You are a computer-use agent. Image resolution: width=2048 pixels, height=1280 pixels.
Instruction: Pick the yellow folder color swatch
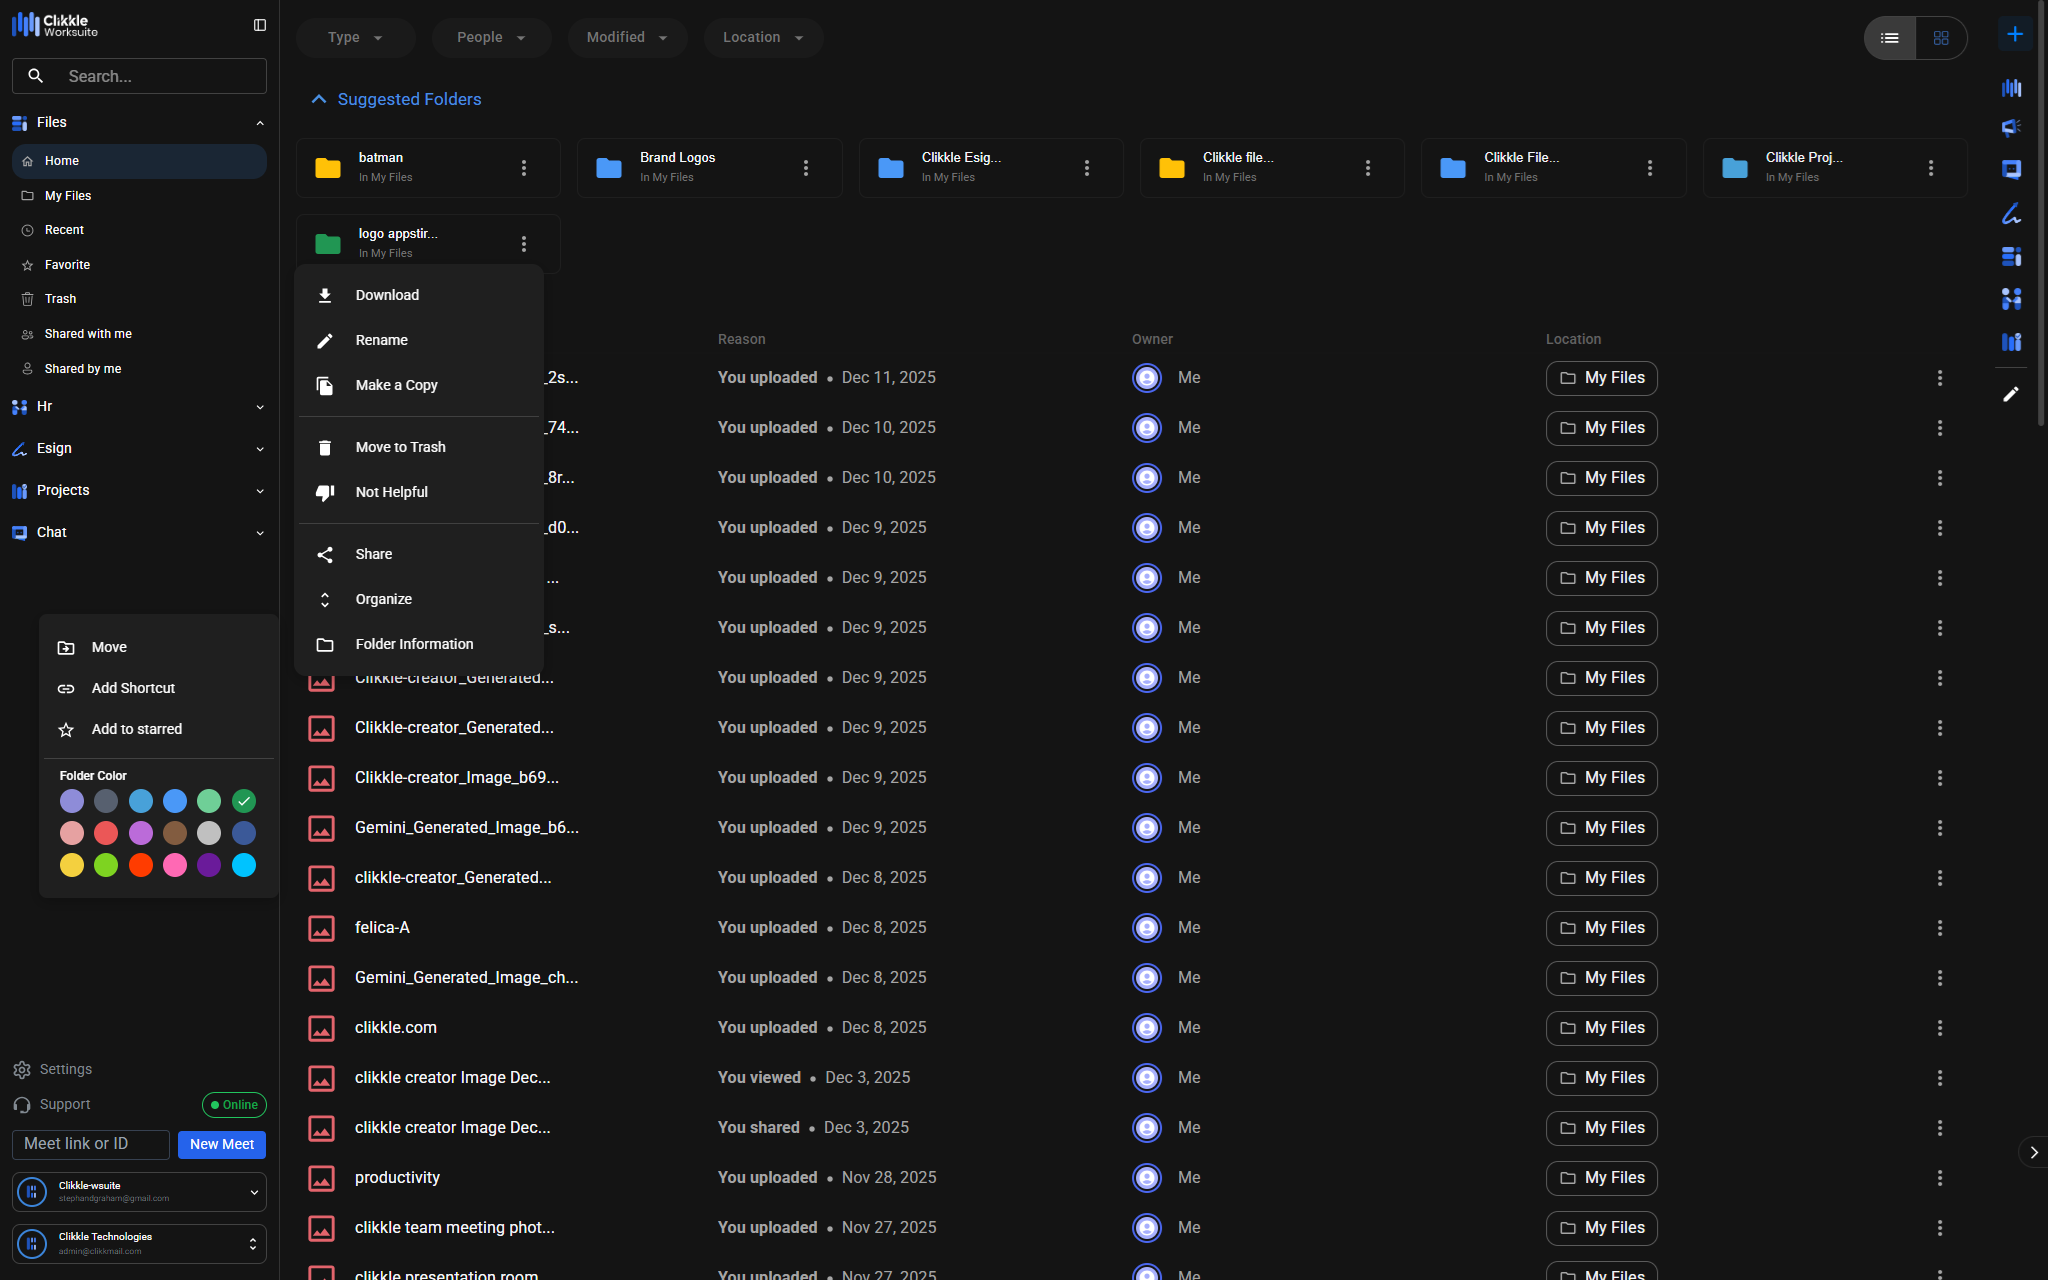[72, 865]
